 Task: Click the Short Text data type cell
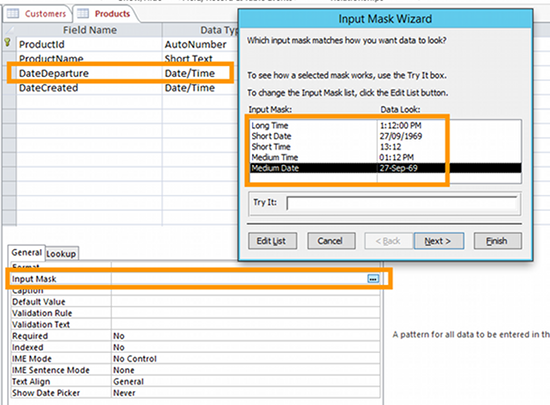[x=200, y=58]
